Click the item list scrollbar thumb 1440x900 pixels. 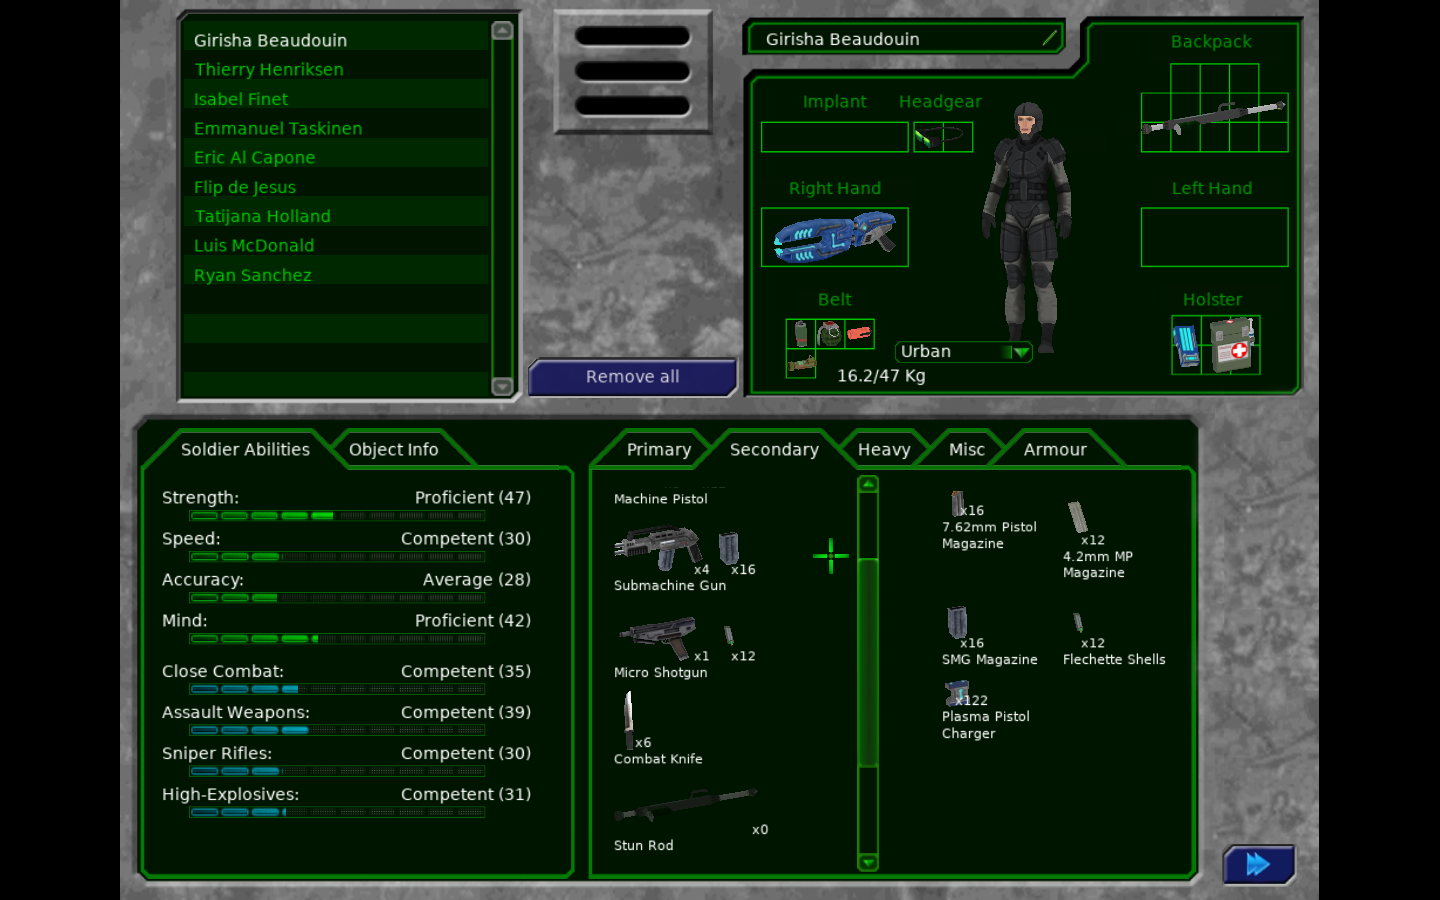[x=868, y=662]
